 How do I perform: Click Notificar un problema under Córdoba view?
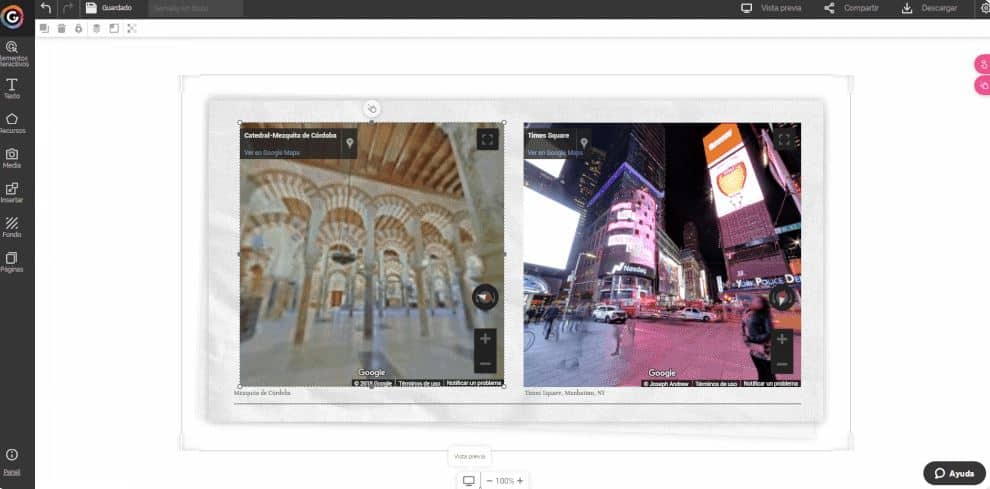[474, 383]
